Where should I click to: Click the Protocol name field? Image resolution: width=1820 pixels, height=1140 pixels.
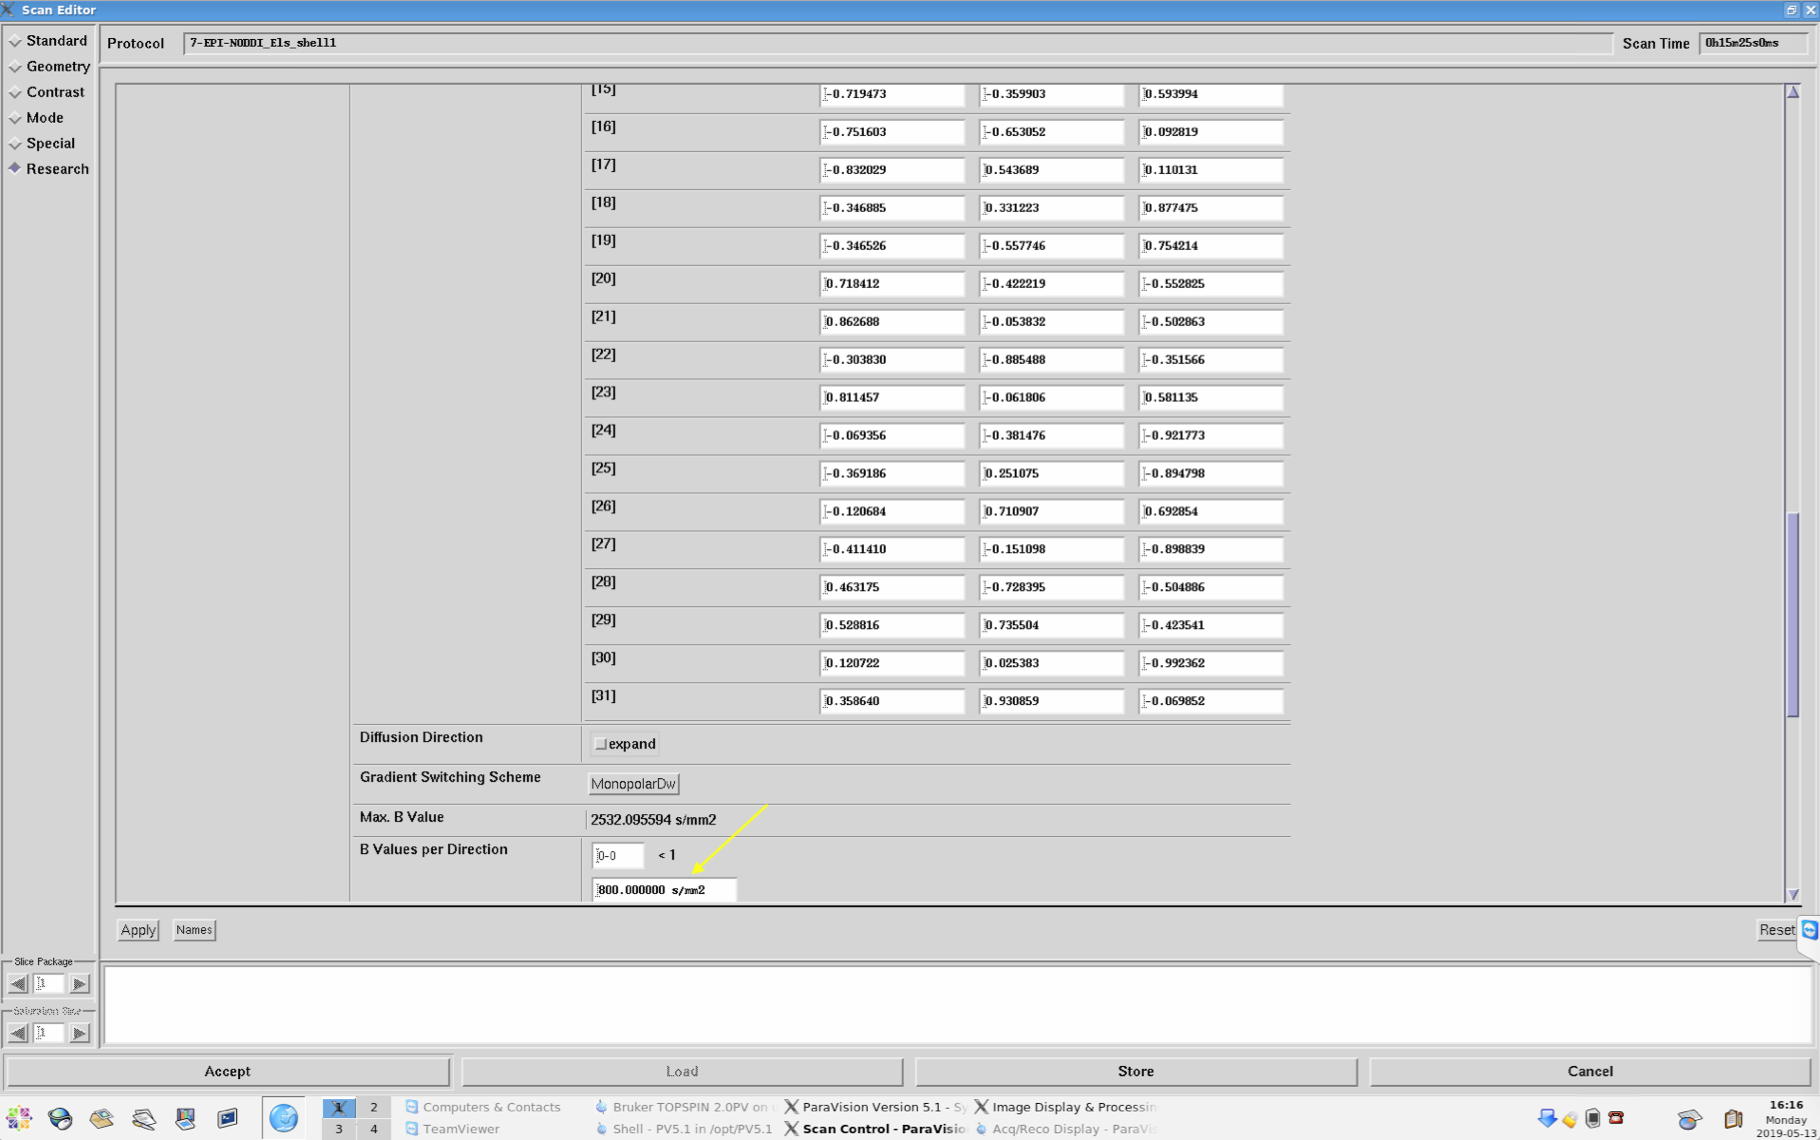[898, 44]
